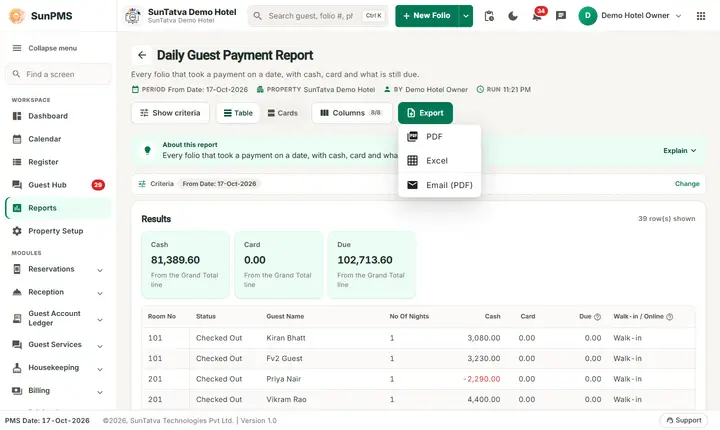Expand Reception module chevron
720x430 pixels.
tap(100, 293)
